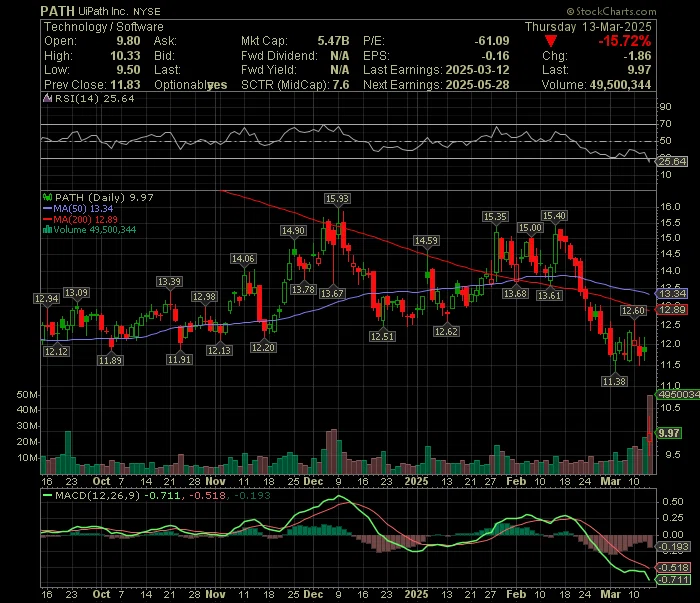Click the UiPath Inc. company name

point(104,11)
